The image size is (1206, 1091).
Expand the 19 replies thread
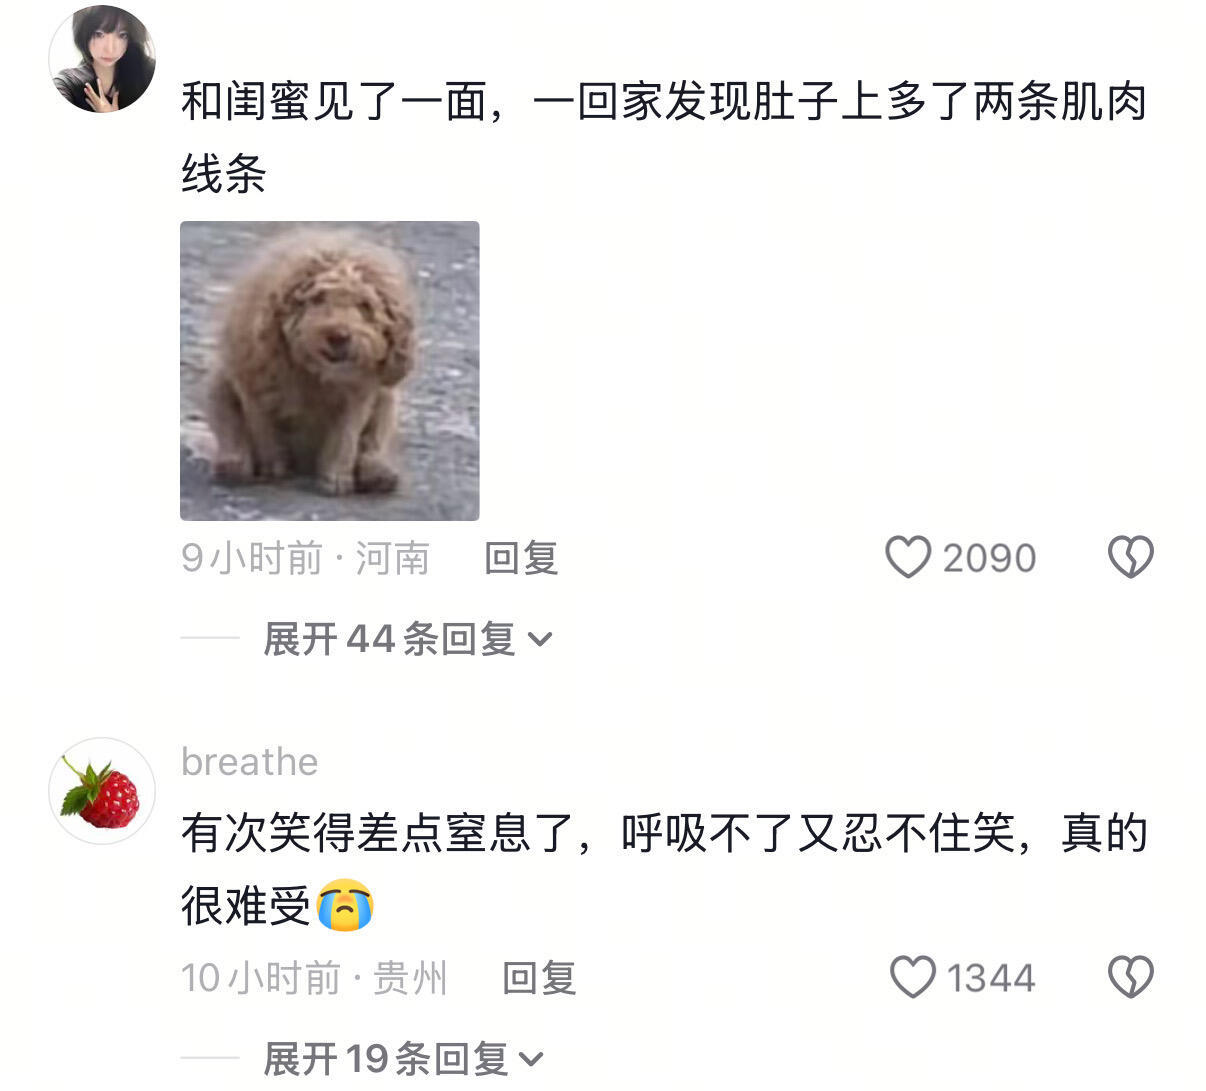pos(404,1058)
